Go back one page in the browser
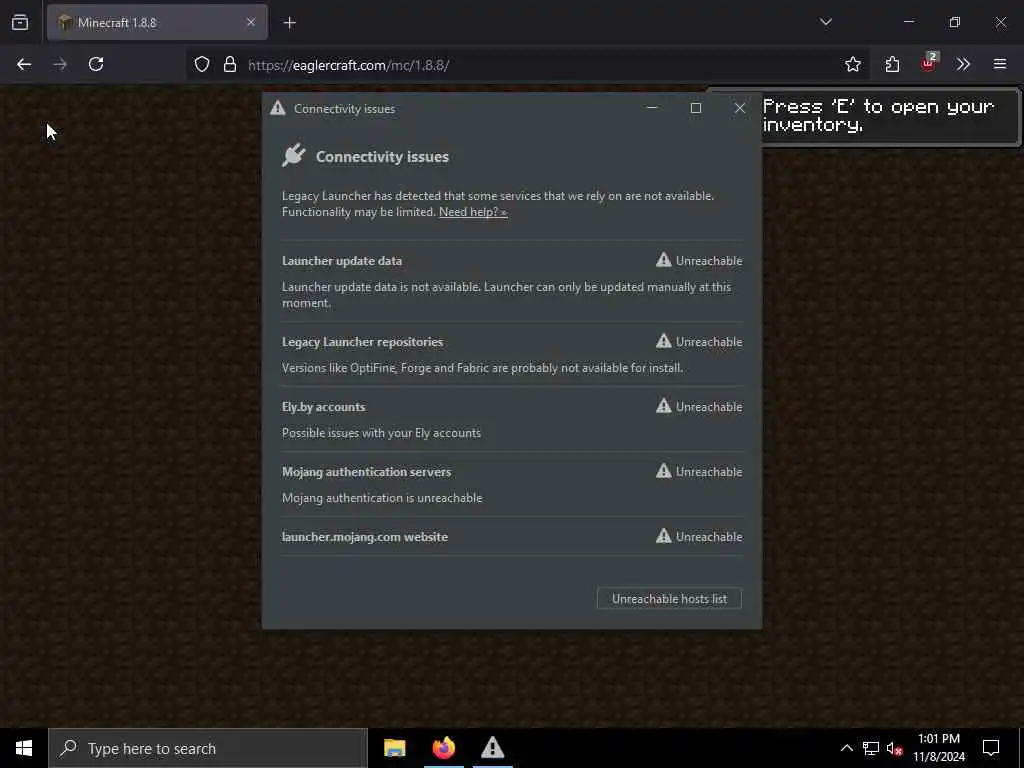This screenshot has height=768, width=1024. tap(24, 64)
